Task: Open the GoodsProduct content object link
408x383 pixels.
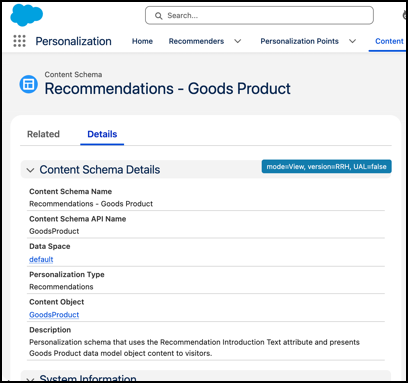Action: [54, 315]
